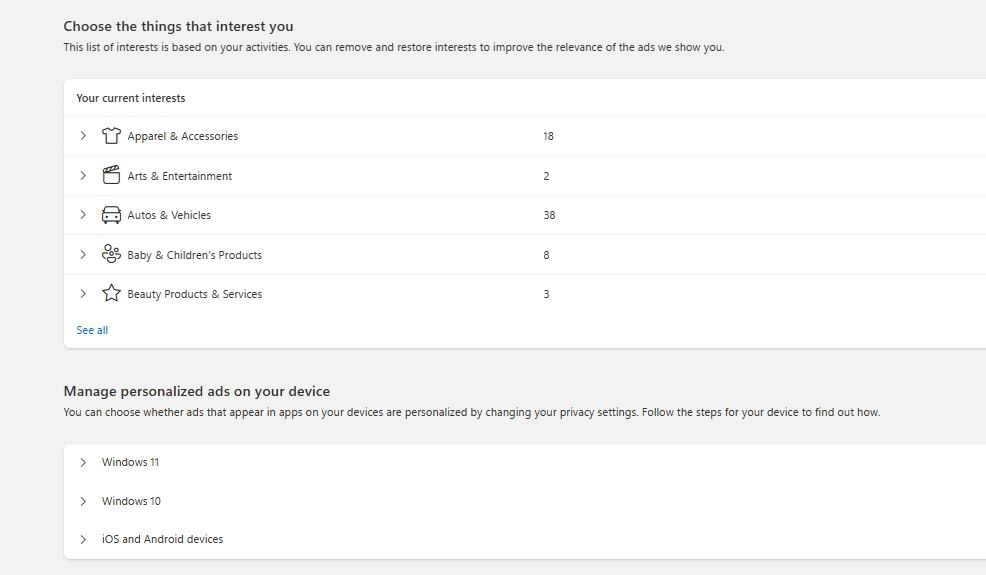Expand the Autos & Vehicles row chevron
986x575 pixels.
pyautogui.click(x=83, y=215)
